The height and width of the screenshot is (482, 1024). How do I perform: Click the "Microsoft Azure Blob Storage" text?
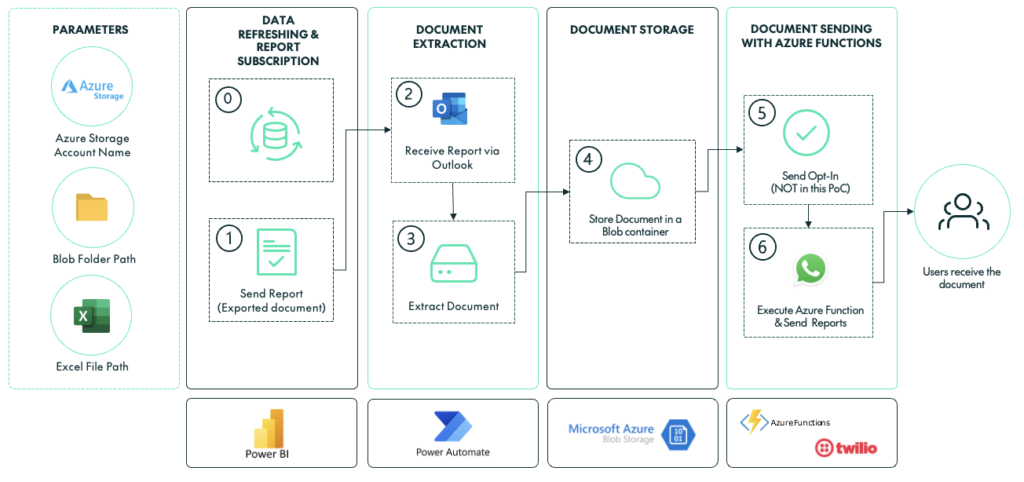tap(611, 433)
